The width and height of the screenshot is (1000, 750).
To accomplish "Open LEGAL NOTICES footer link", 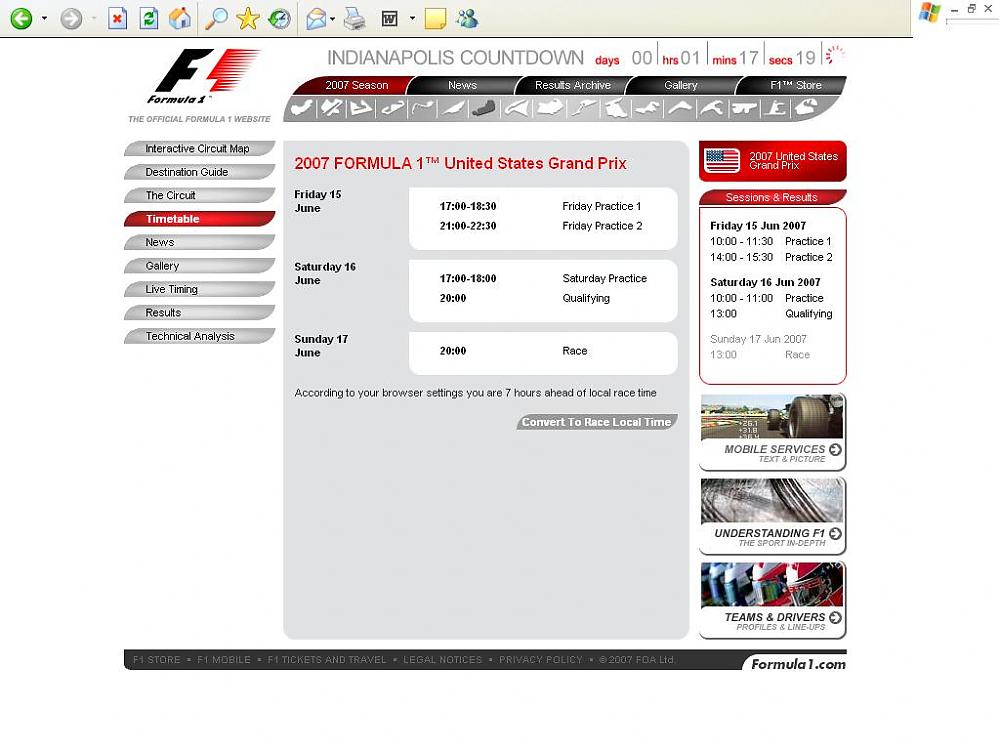I will tap(443, 659).
